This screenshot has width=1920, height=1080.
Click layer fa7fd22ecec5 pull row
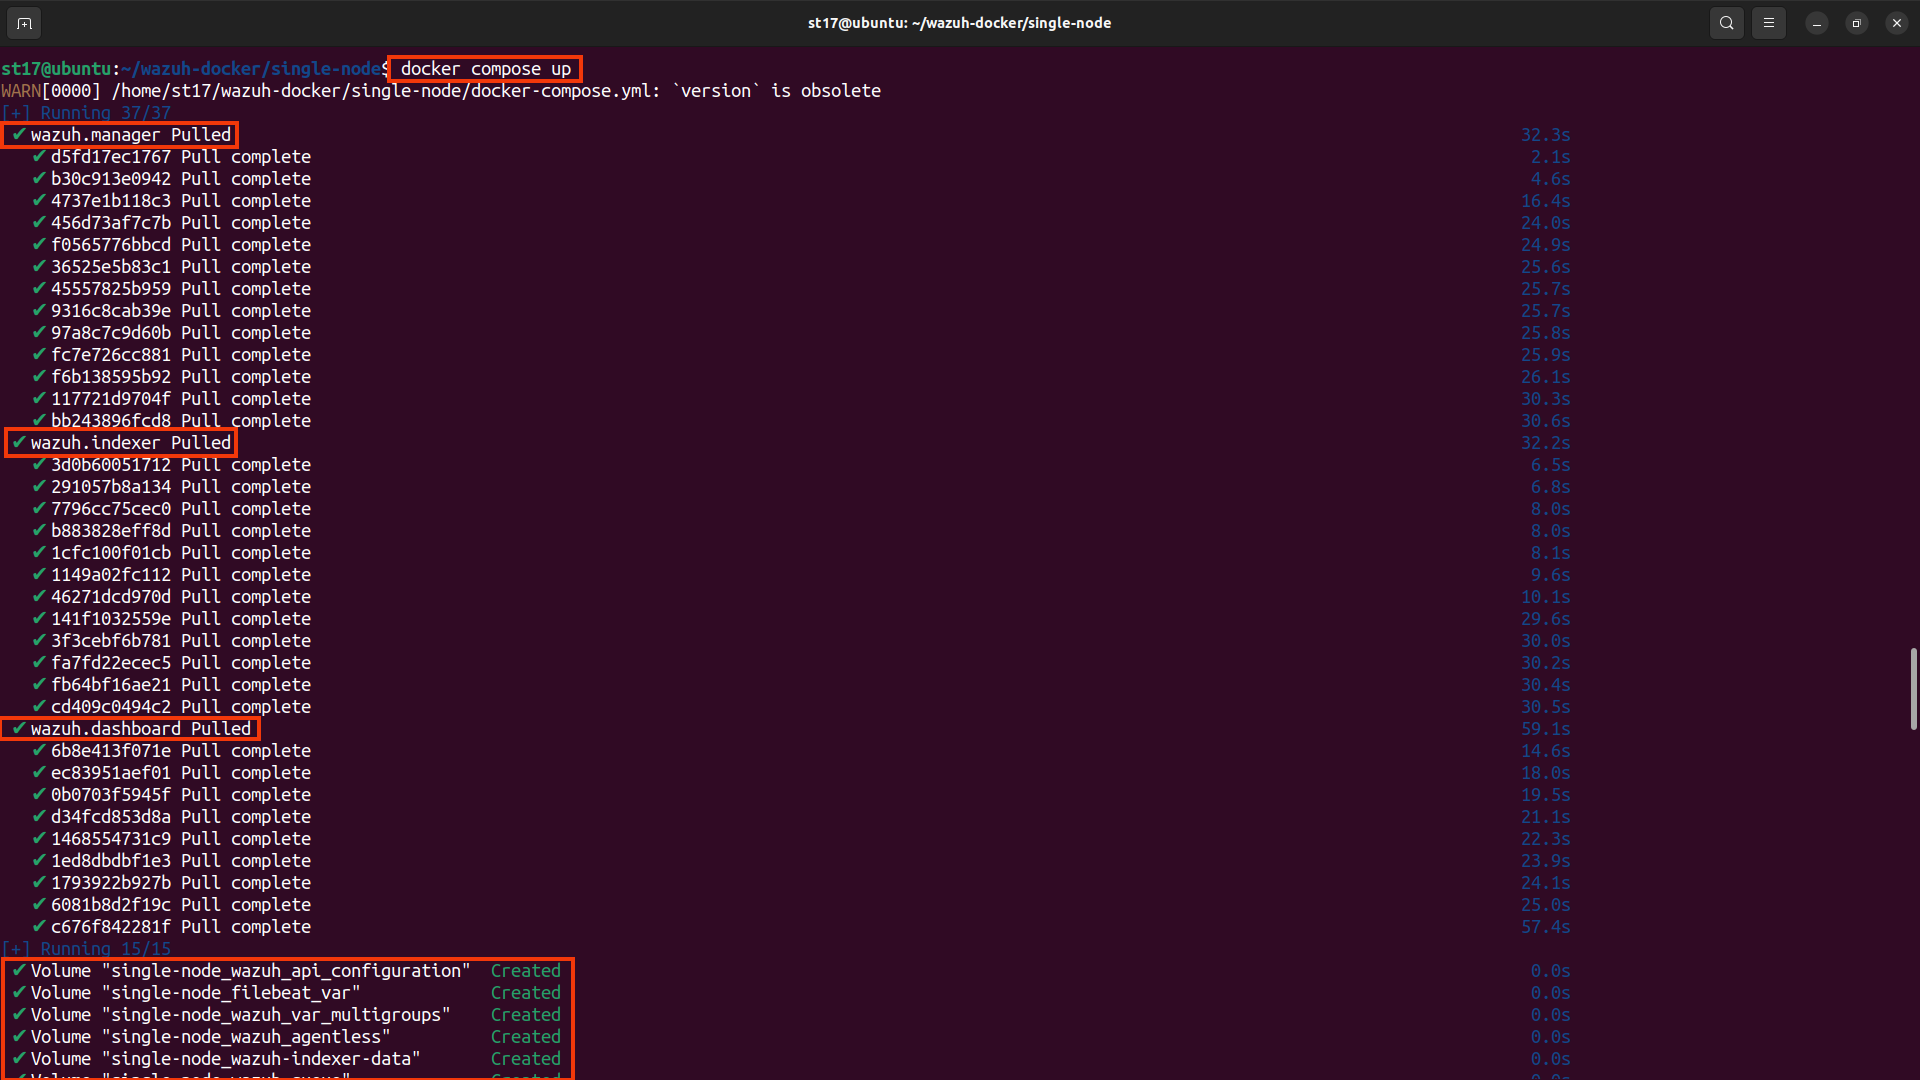(171, 663)
